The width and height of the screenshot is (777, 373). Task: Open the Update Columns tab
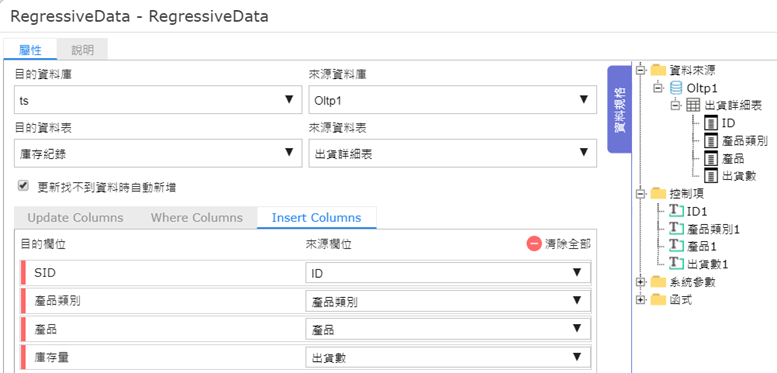coord(75,217)
